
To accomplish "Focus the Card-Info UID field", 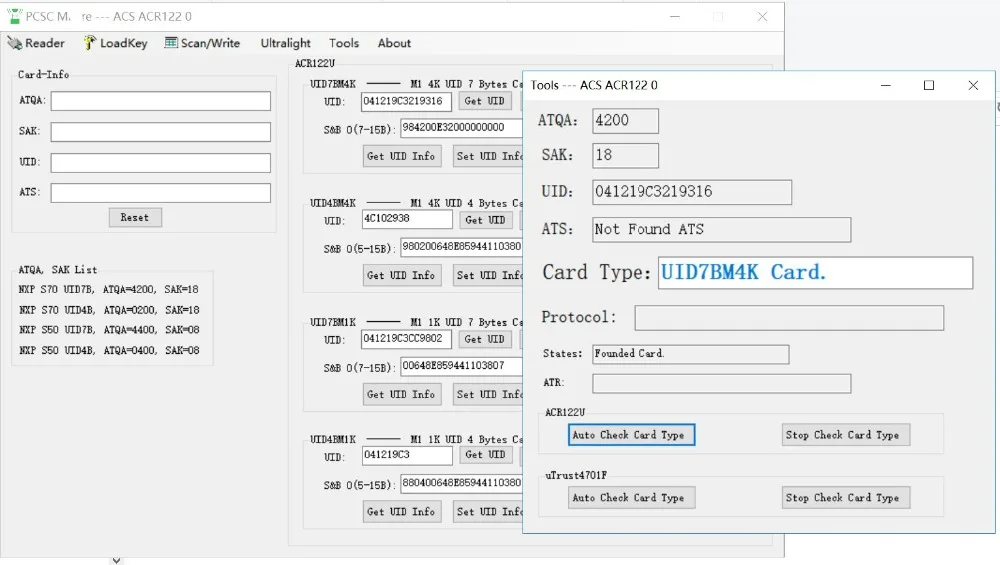I will coord(161,162).
